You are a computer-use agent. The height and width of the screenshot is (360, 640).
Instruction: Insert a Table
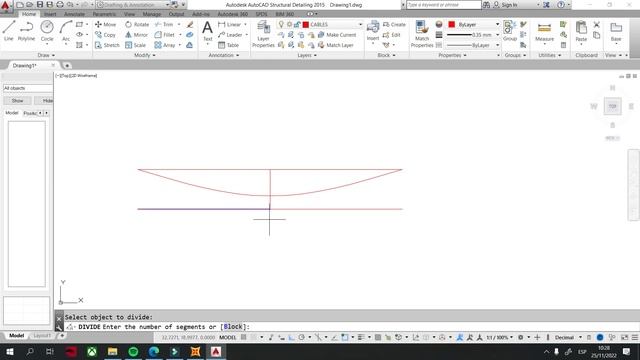coord(229,45)
